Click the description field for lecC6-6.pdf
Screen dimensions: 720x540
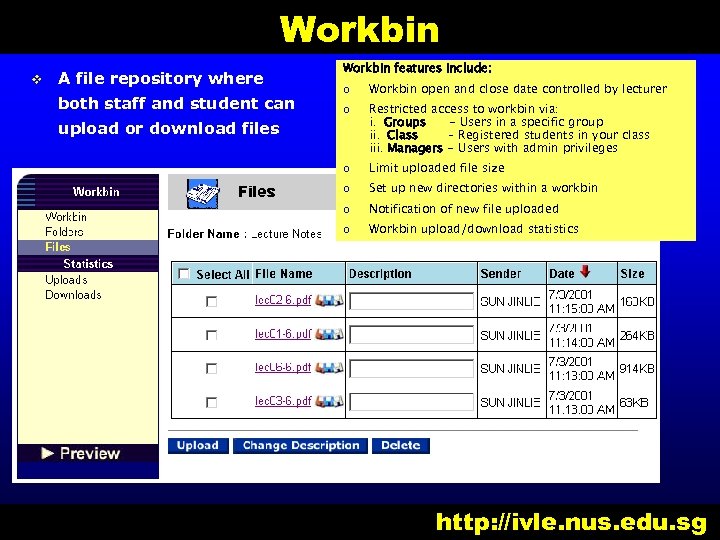(x=411, y=369)
